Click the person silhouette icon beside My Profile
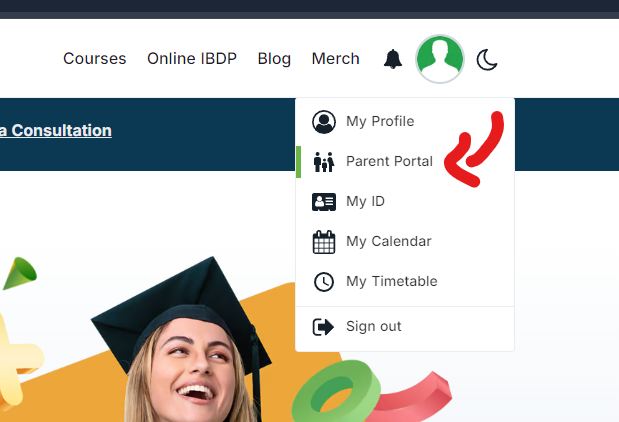 pyautogui.click(x=324, y=122)
